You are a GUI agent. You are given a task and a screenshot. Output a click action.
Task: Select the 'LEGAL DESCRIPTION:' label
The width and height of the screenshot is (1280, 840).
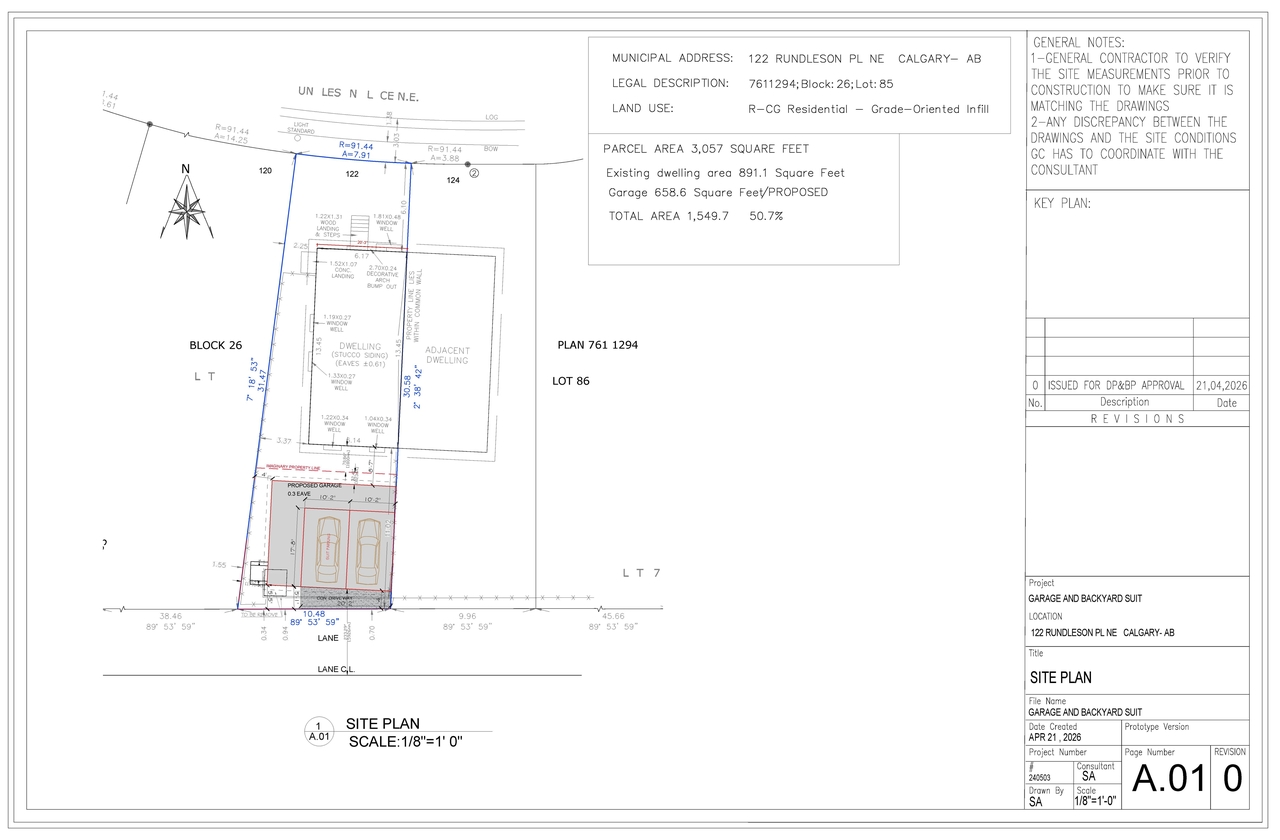point(671,84)
